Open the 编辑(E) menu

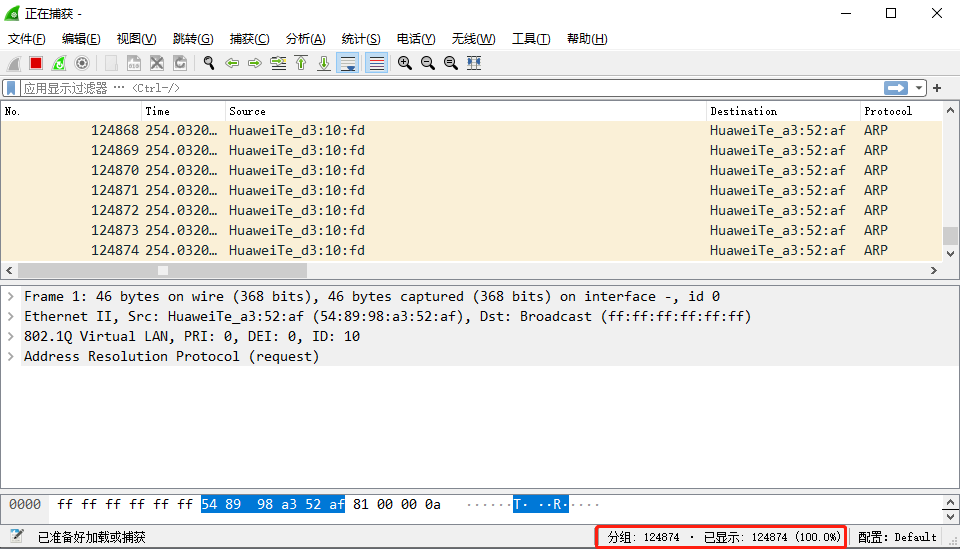pyautogui.click(x=81, y=39)
